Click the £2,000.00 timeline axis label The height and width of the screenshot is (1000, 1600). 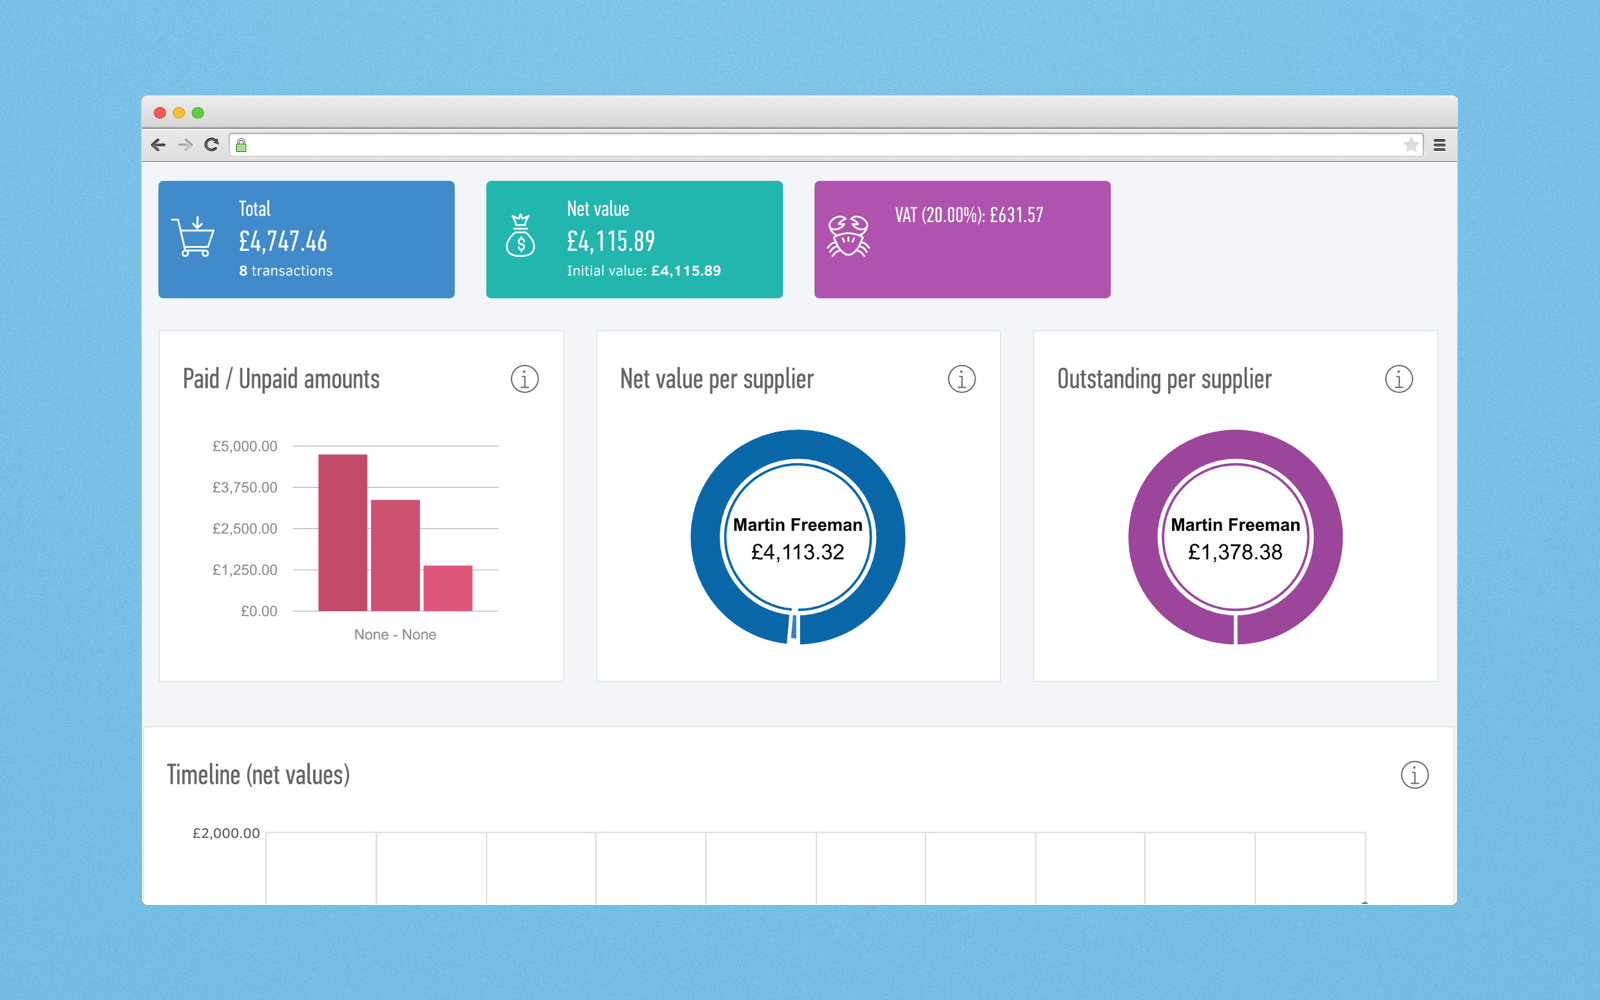click(226, 833)
